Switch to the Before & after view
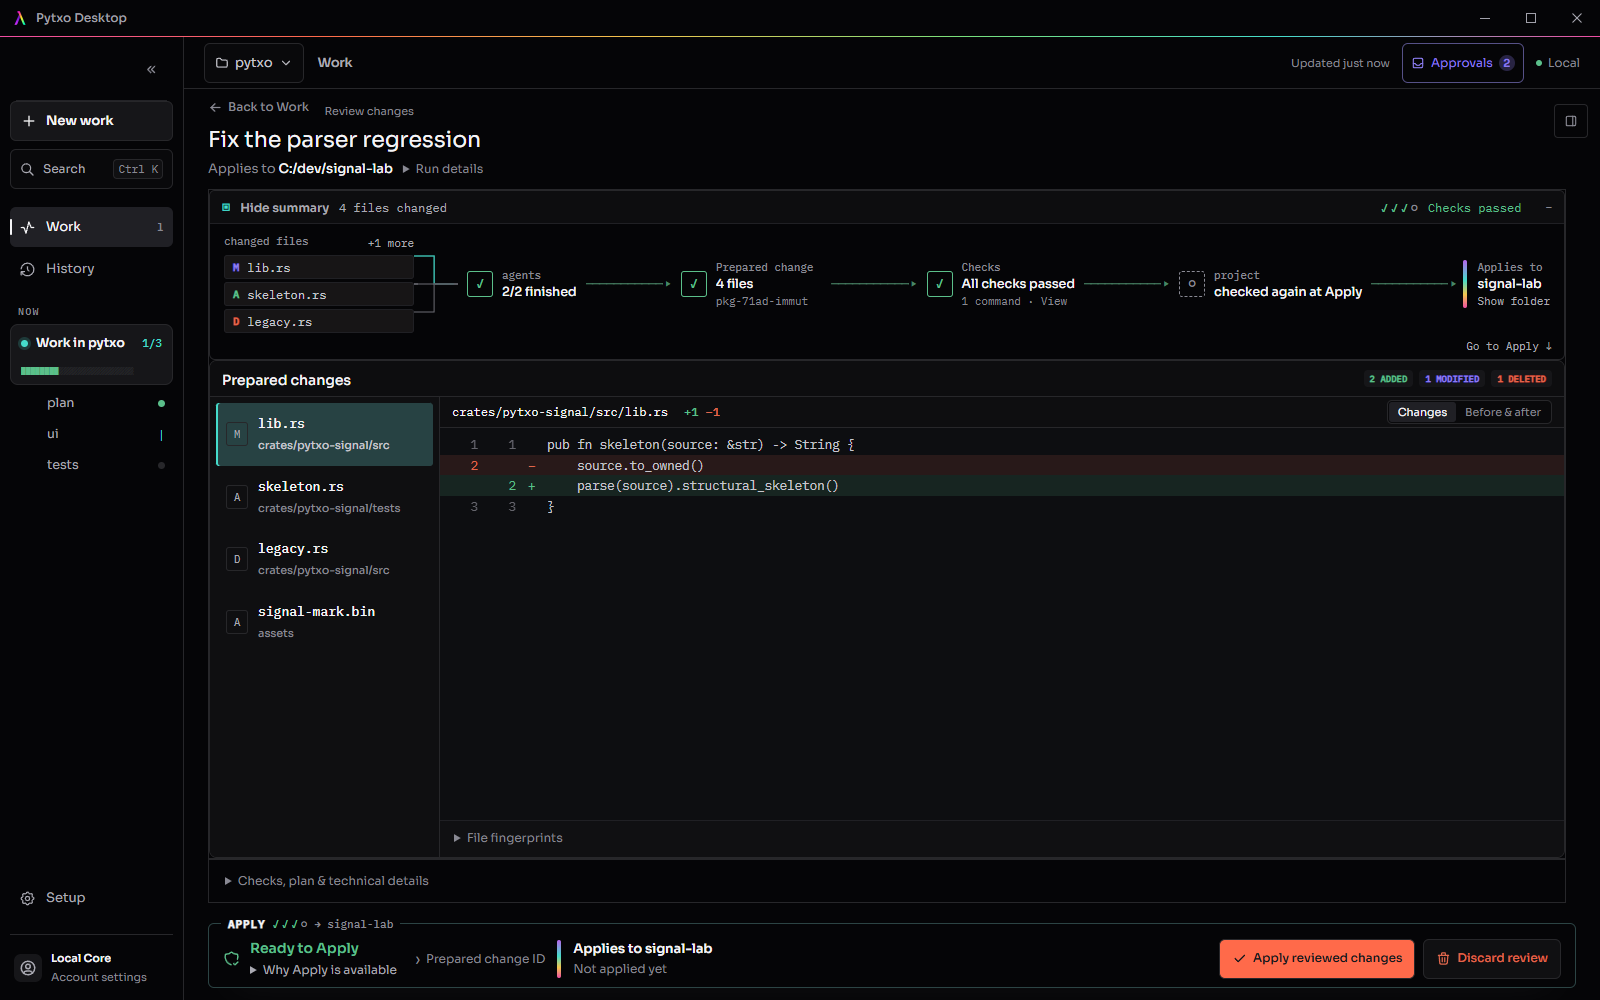The image size is (1600, 1000). (1503, 413)
